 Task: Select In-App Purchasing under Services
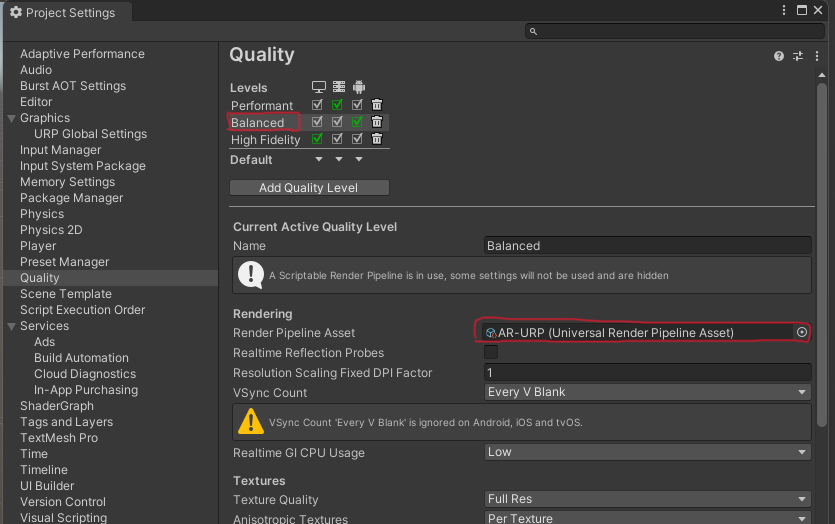coord(86,389)
